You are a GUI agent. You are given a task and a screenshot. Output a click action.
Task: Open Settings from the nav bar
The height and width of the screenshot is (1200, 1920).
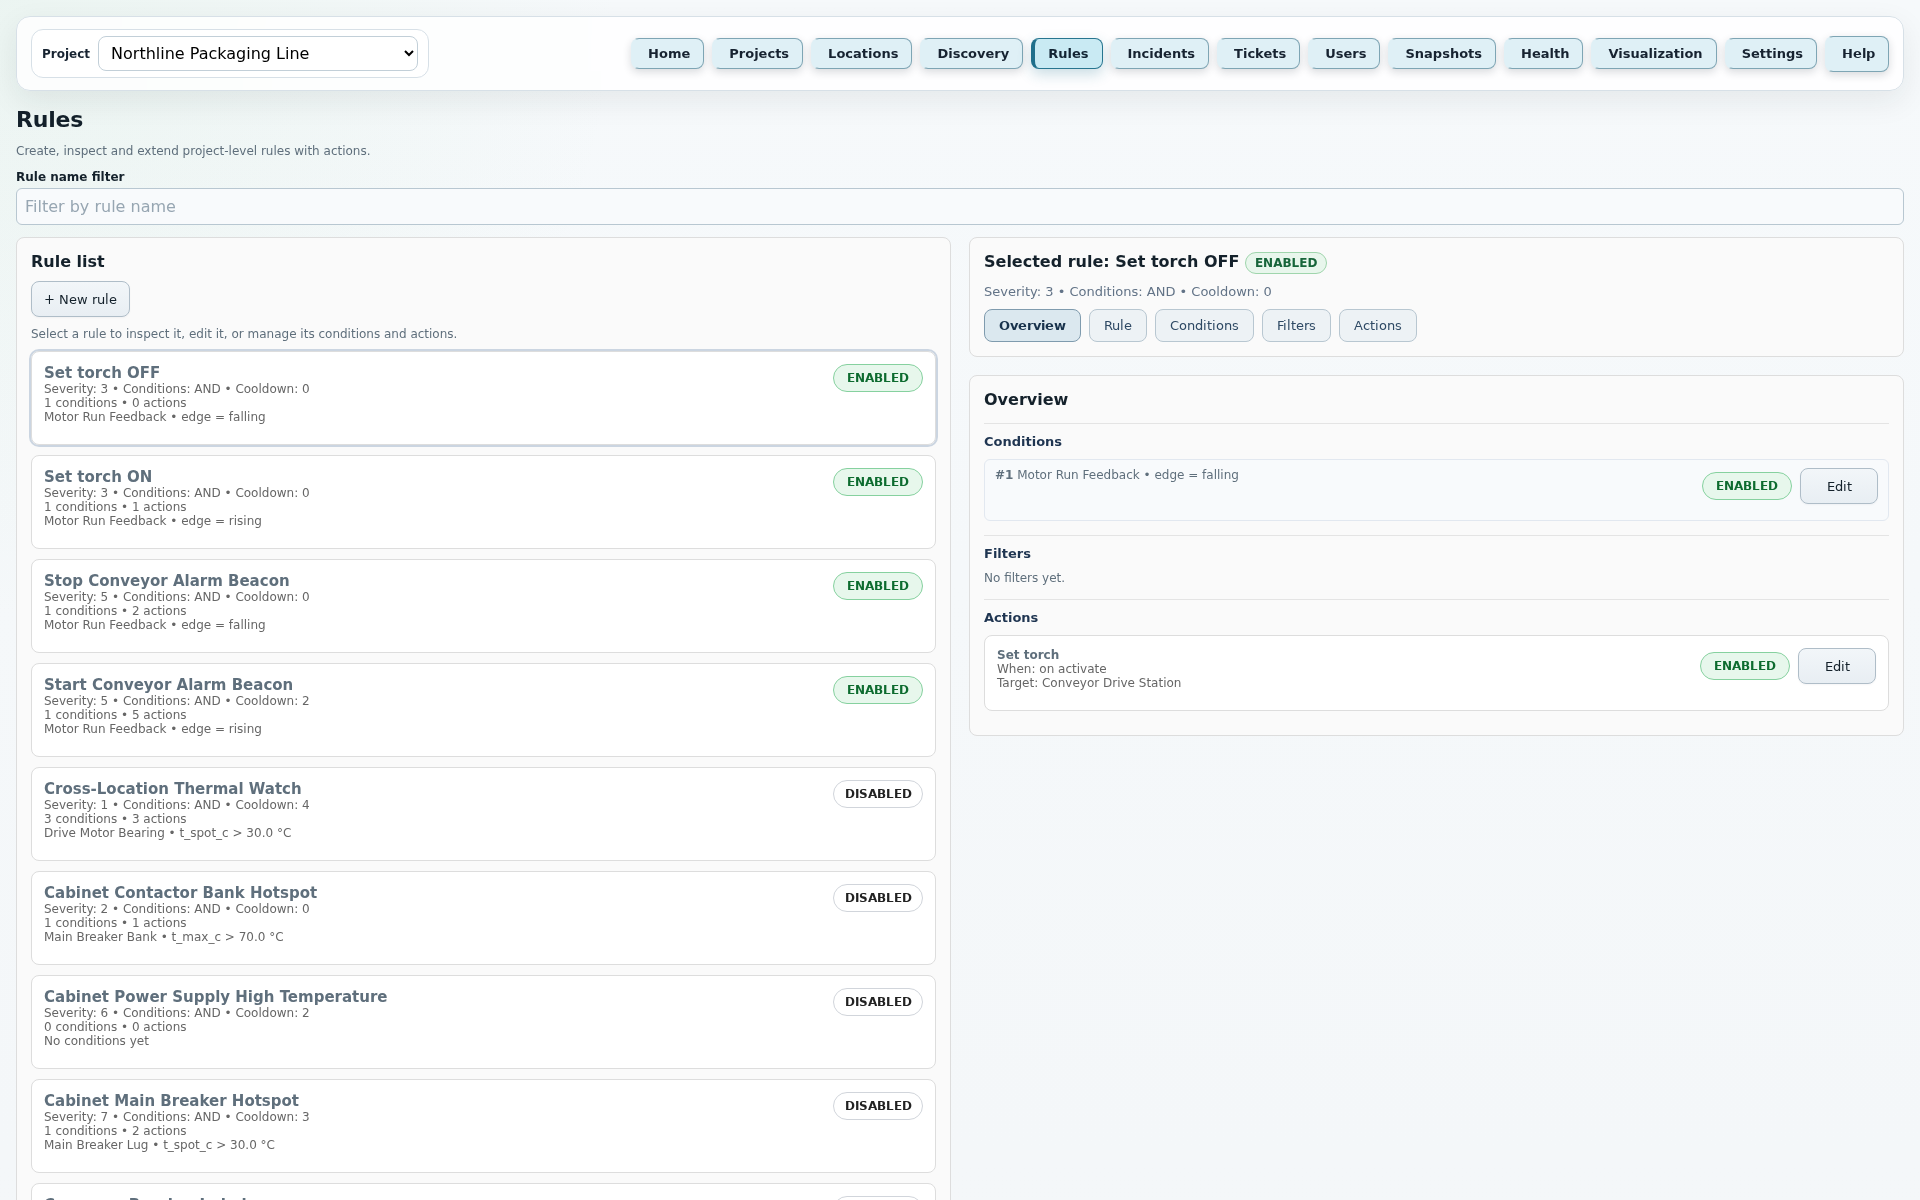click(1771, 54)
